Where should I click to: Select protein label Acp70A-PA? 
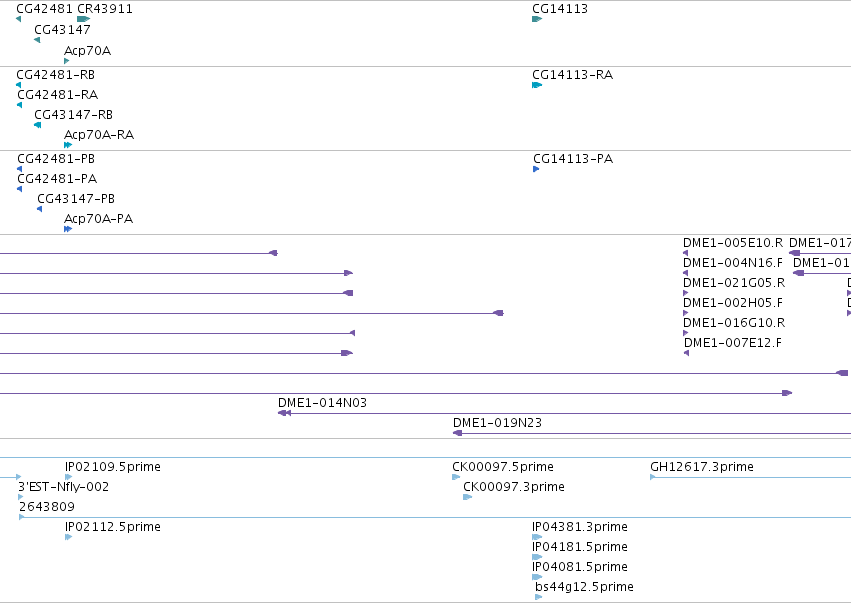(x=98, y=219)
